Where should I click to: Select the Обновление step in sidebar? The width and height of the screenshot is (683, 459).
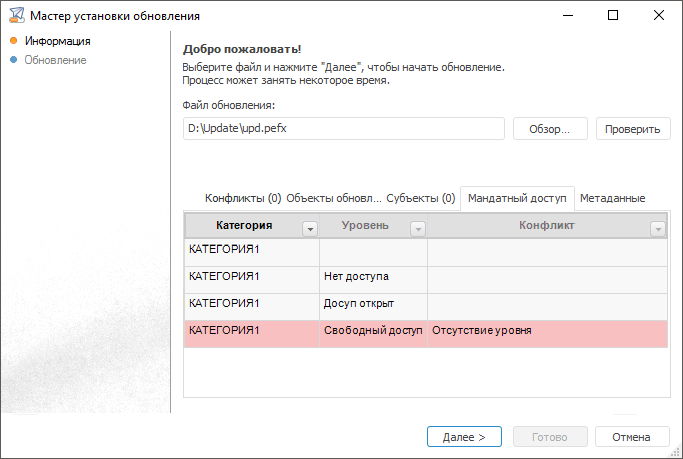(55, 60)
